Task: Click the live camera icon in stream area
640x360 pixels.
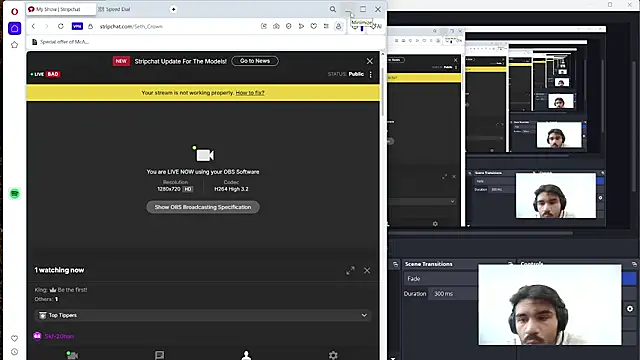Action: click(x=203, y=154)
